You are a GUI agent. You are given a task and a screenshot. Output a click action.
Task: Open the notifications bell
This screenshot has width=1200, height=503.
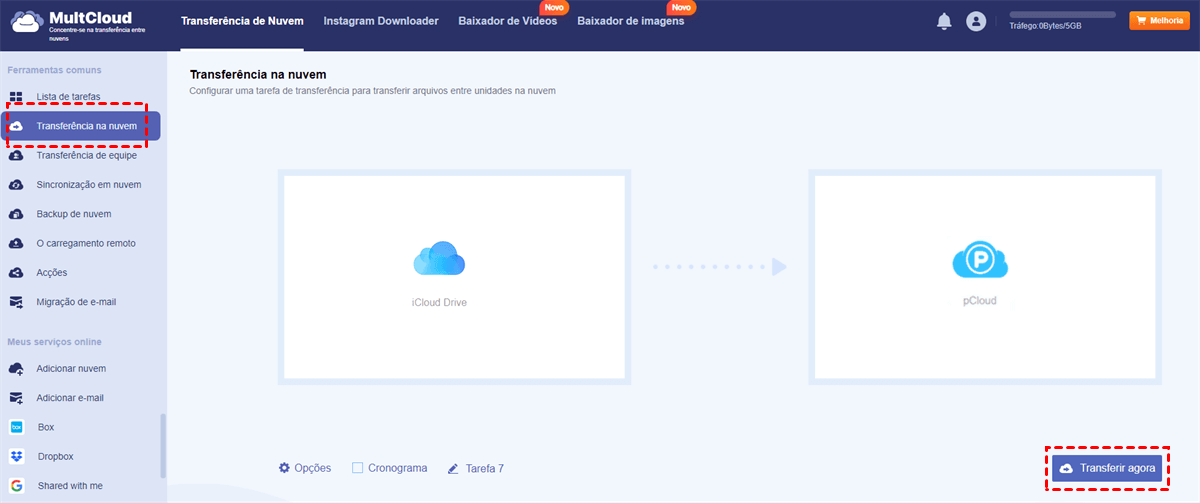click(x=944, y=21)
